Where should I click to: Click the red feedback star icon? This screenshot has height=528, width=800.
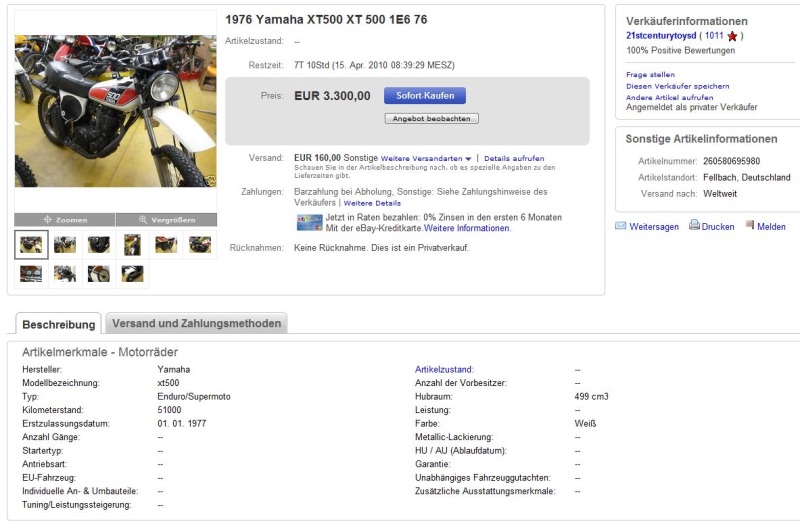click(x=733, y=36)
